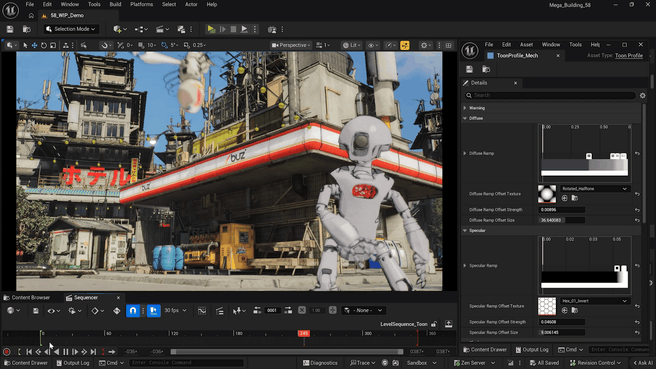This screenshot has height=369, width=656.
Task: Save the sequence with Sequencer disk icon
Action: 36,310
